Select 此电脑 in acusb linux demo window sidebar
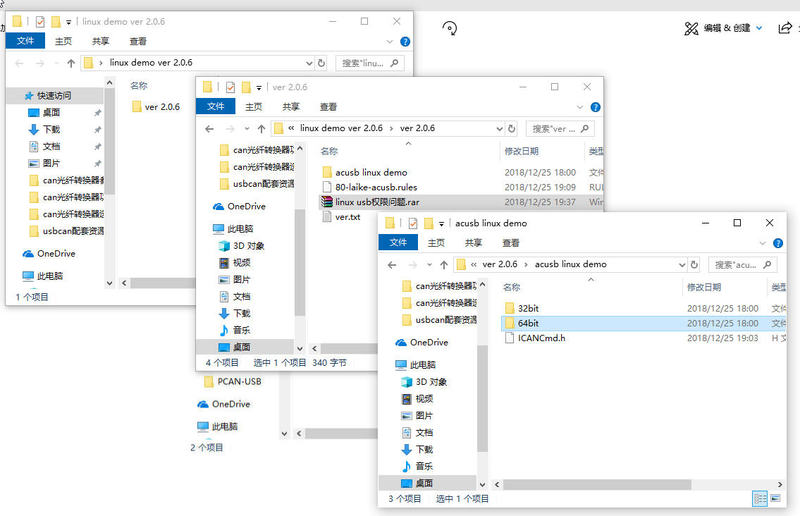The height and width of the screenshot is (516, 800). pos(415,365)
